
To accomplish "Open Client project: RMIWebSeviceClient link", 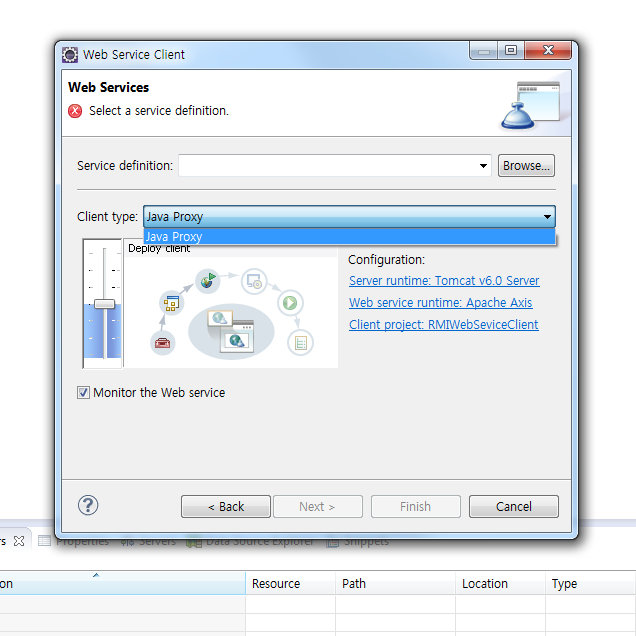I will pyautogui.click(x=443, y=325).
